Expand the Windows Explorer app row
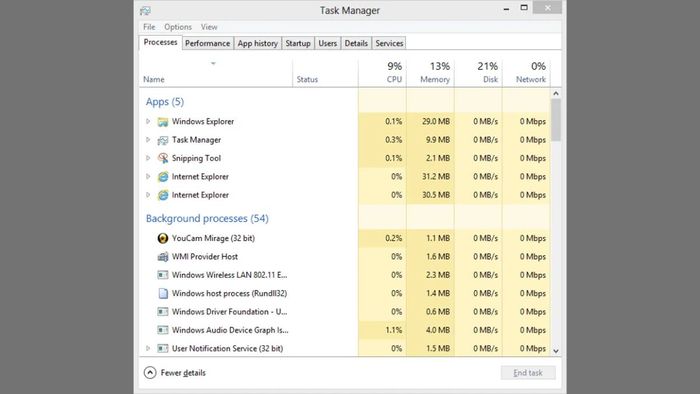 (148, 121)
